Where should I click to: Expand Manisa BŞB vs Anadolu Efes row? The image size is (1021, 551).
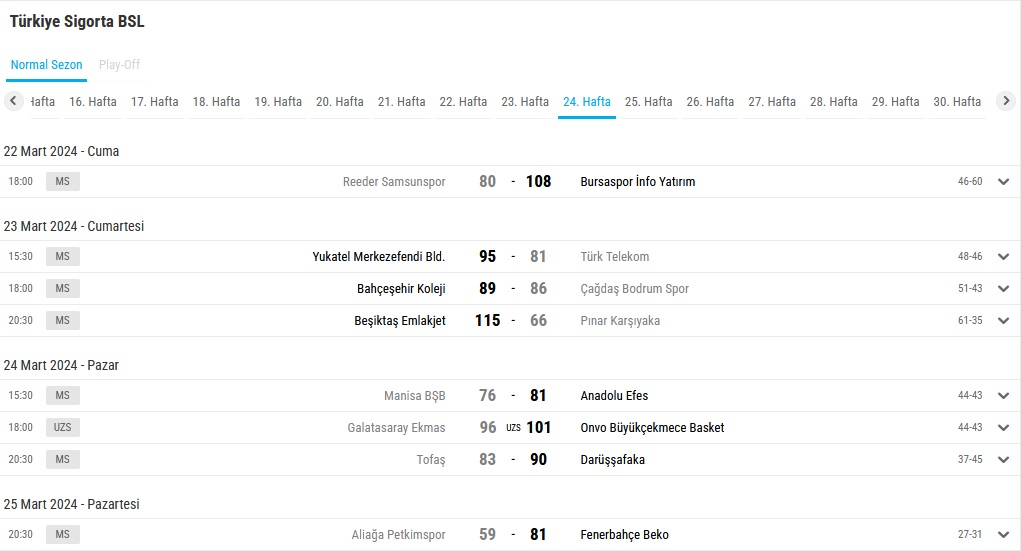tap(1003, 395)
